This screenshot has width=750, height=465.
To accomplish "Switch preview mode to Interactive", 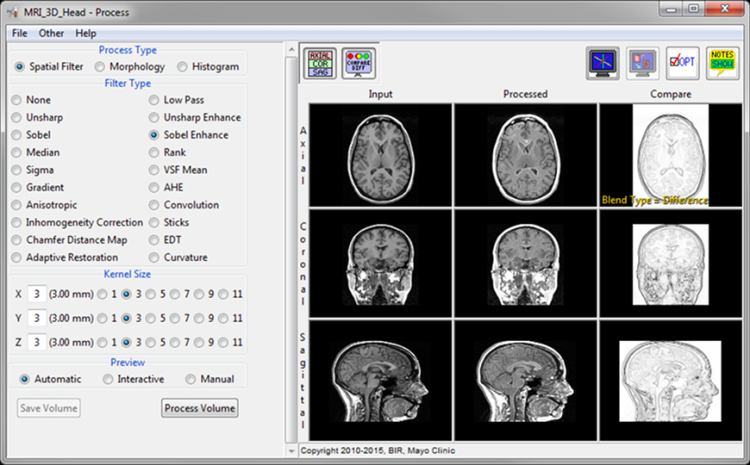I will pyautogui.click(x=108, y=379).
